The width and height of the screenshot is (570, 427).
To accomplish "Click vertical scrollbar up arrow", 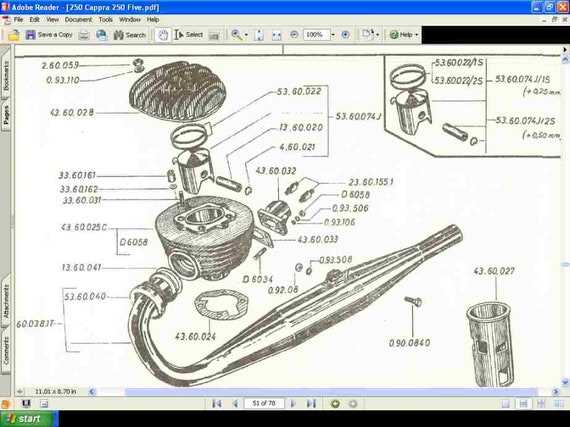I will (565, 59).
